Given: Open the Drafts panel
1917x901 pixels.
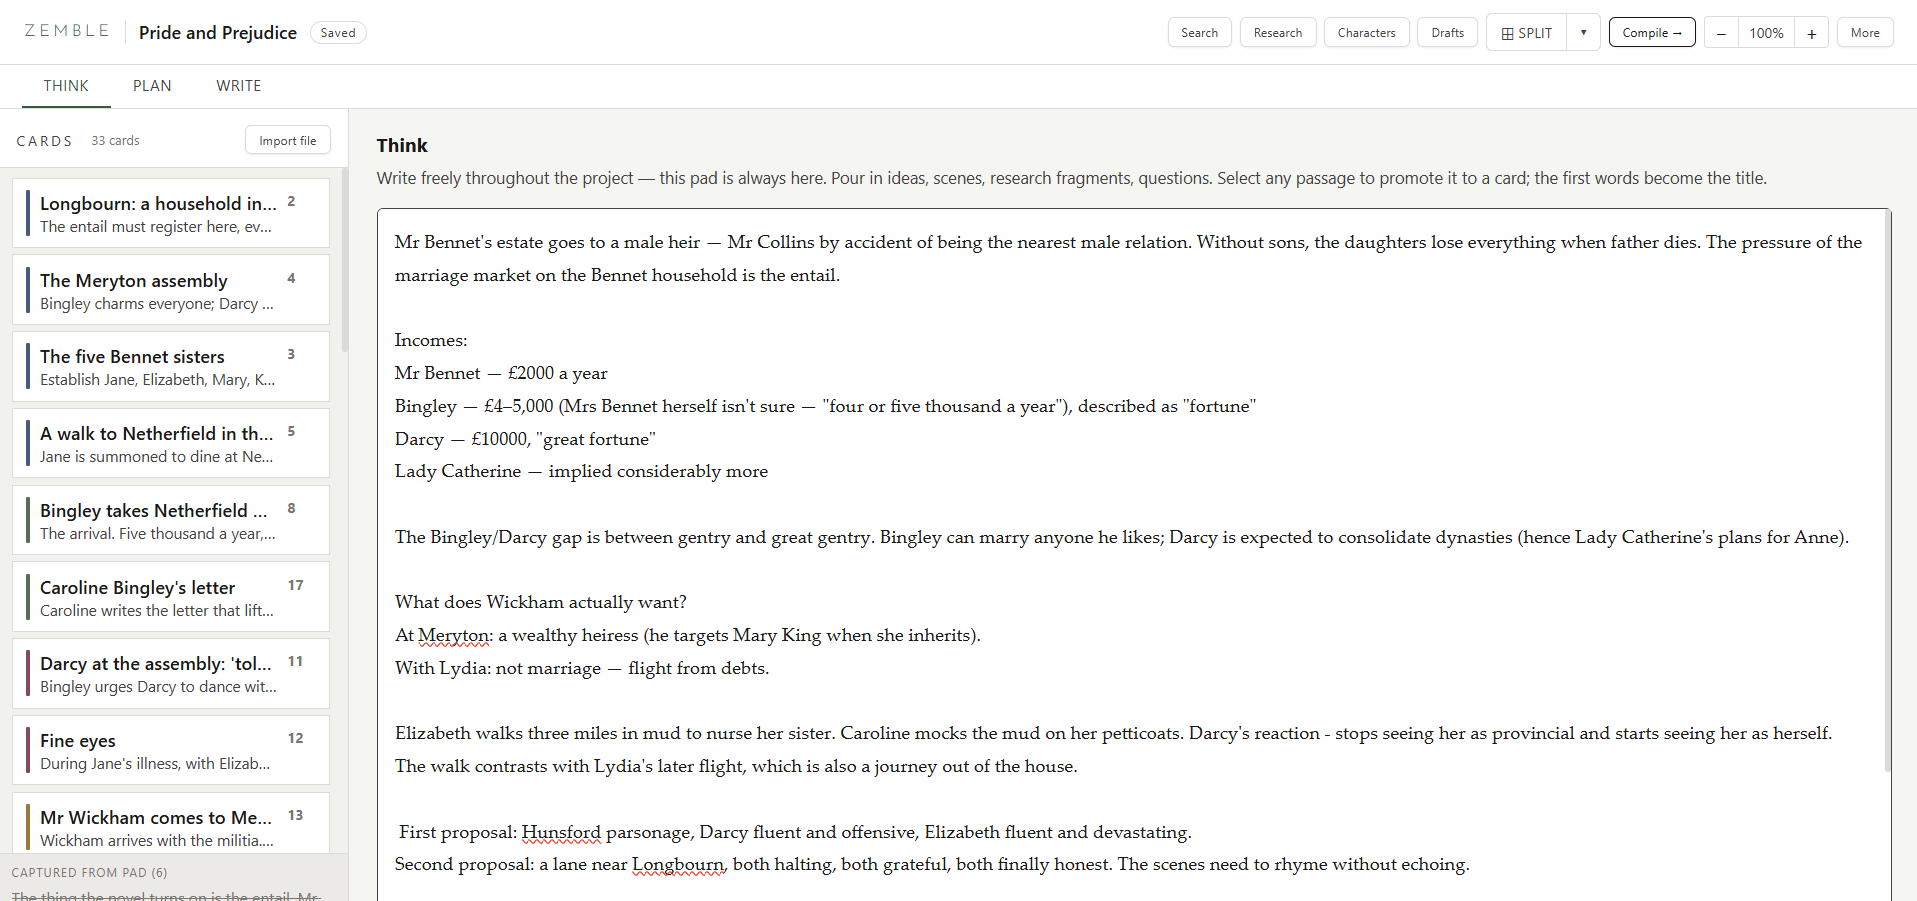Looking at the screenshot, I should click(x=1447, y=33).
